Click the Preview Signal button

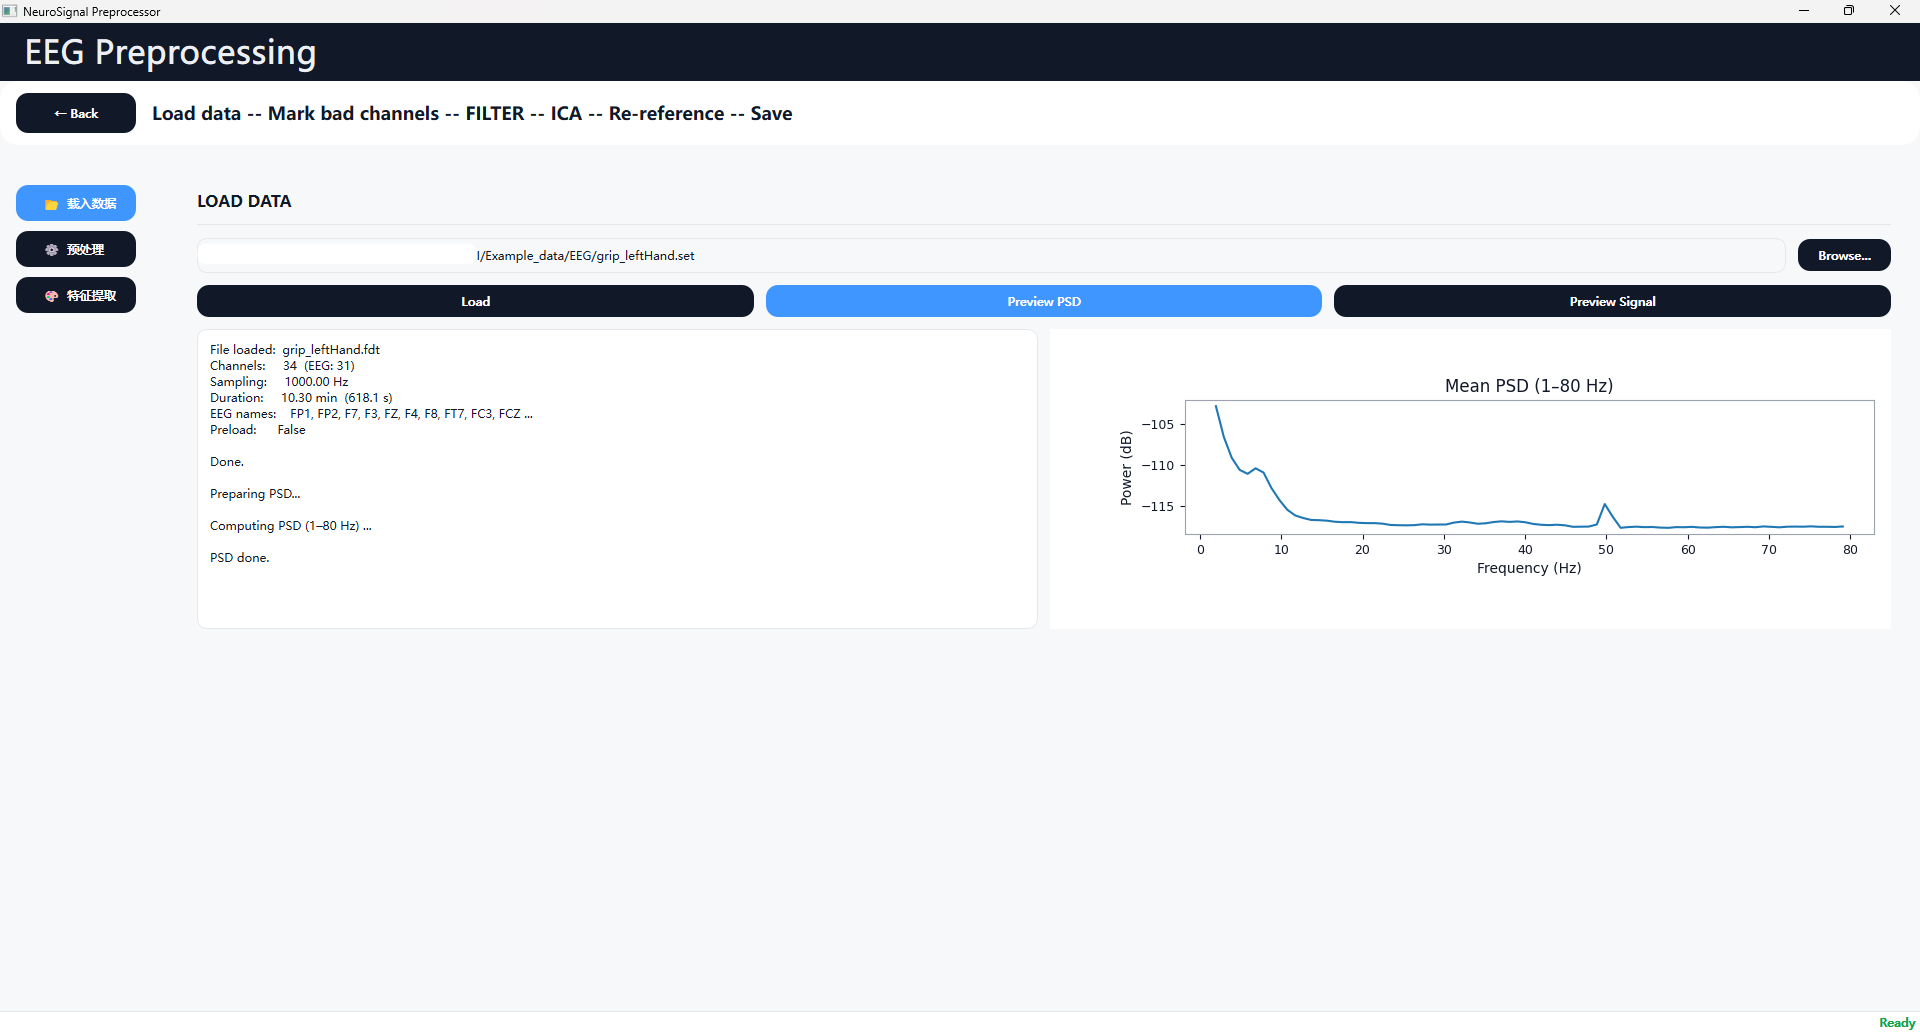tap(1612, 301)
